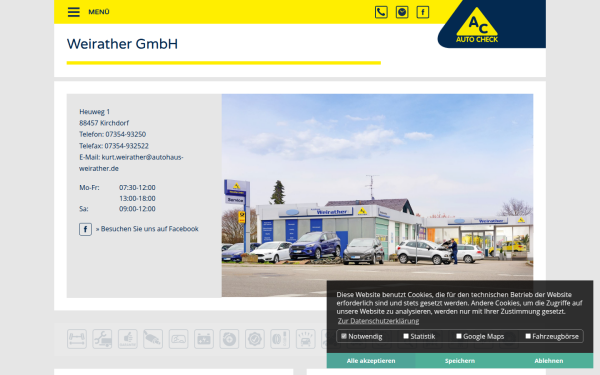
Task: Click the Facebook icon beside Besuchen Sie uns
Action: (85, 229)
